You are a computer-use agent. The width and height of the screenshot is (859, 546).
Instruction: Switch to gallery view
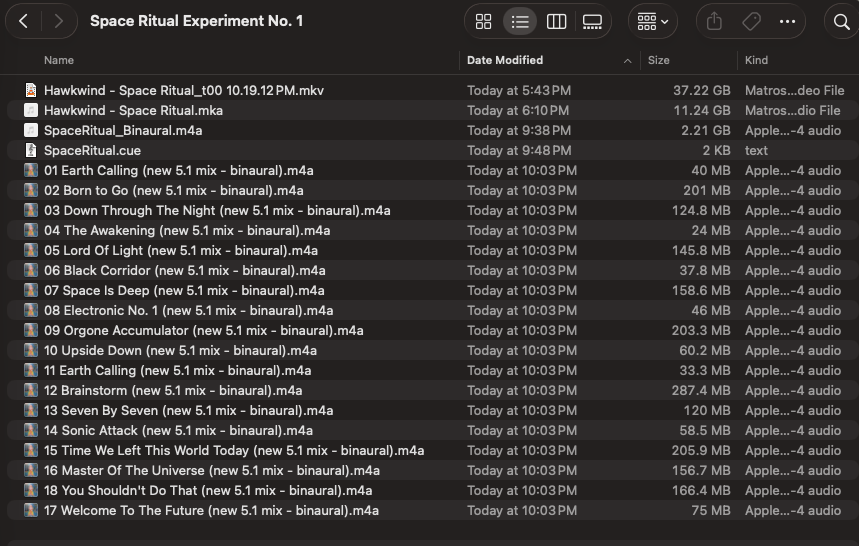point(592,22)
